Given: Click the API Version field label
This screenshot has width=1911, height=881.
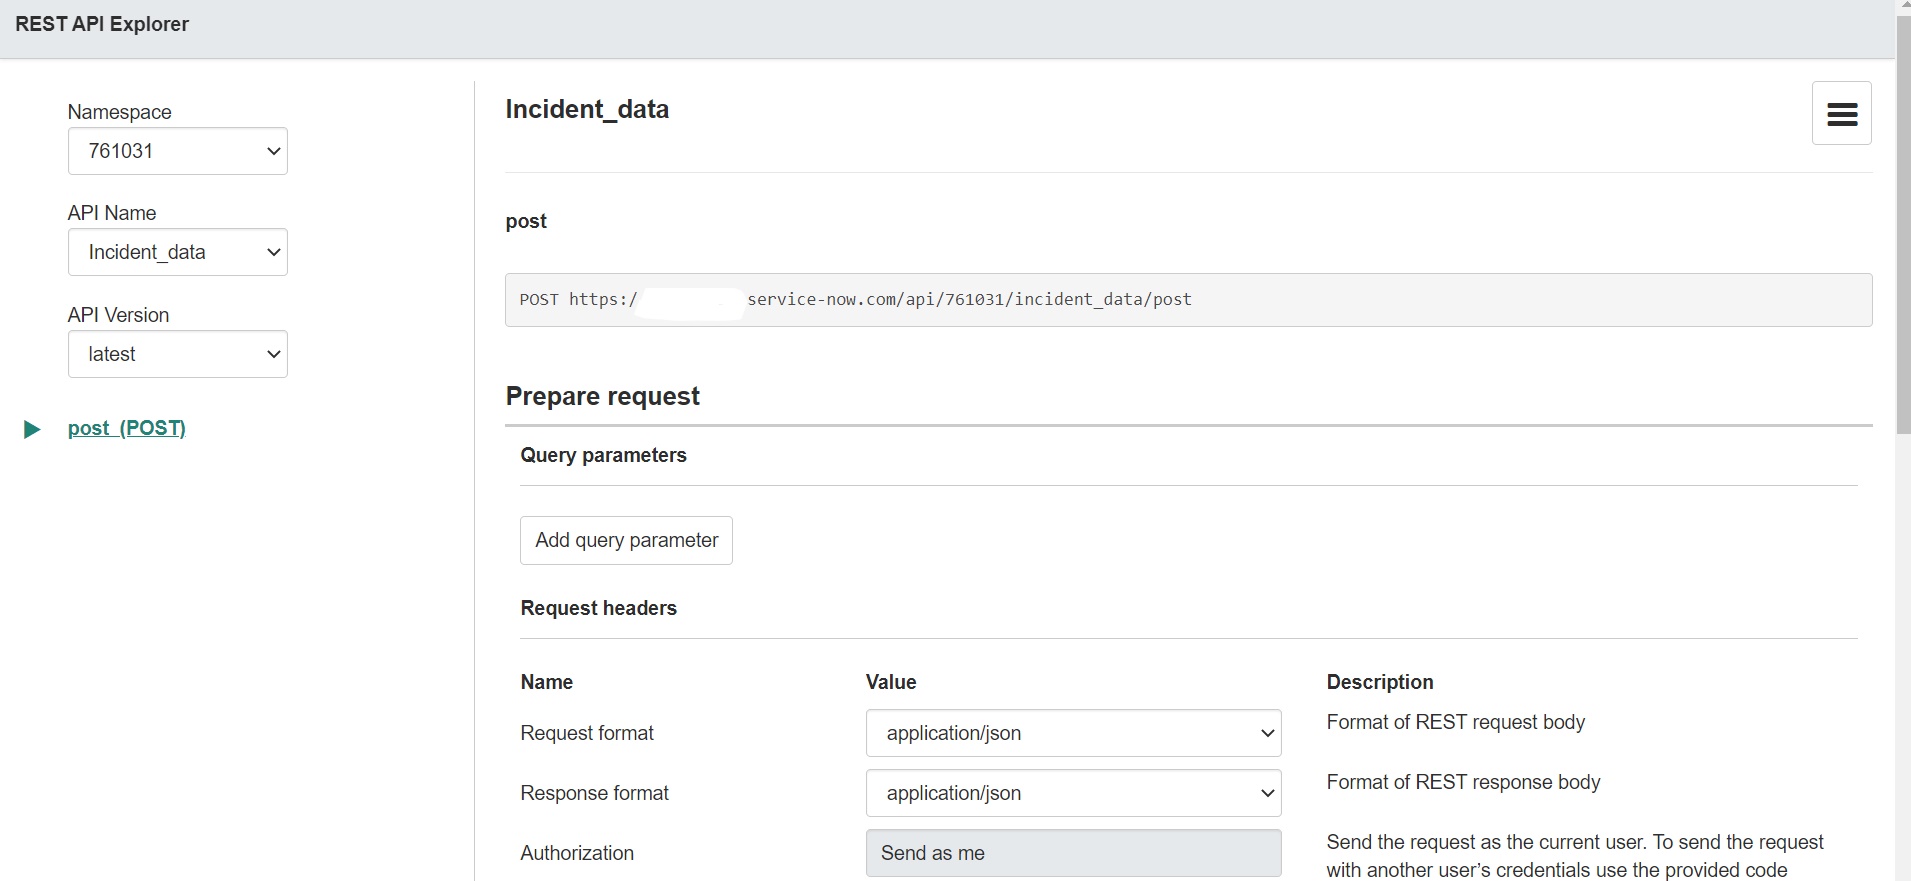Looking at the screenshot, I should (118, 315).
